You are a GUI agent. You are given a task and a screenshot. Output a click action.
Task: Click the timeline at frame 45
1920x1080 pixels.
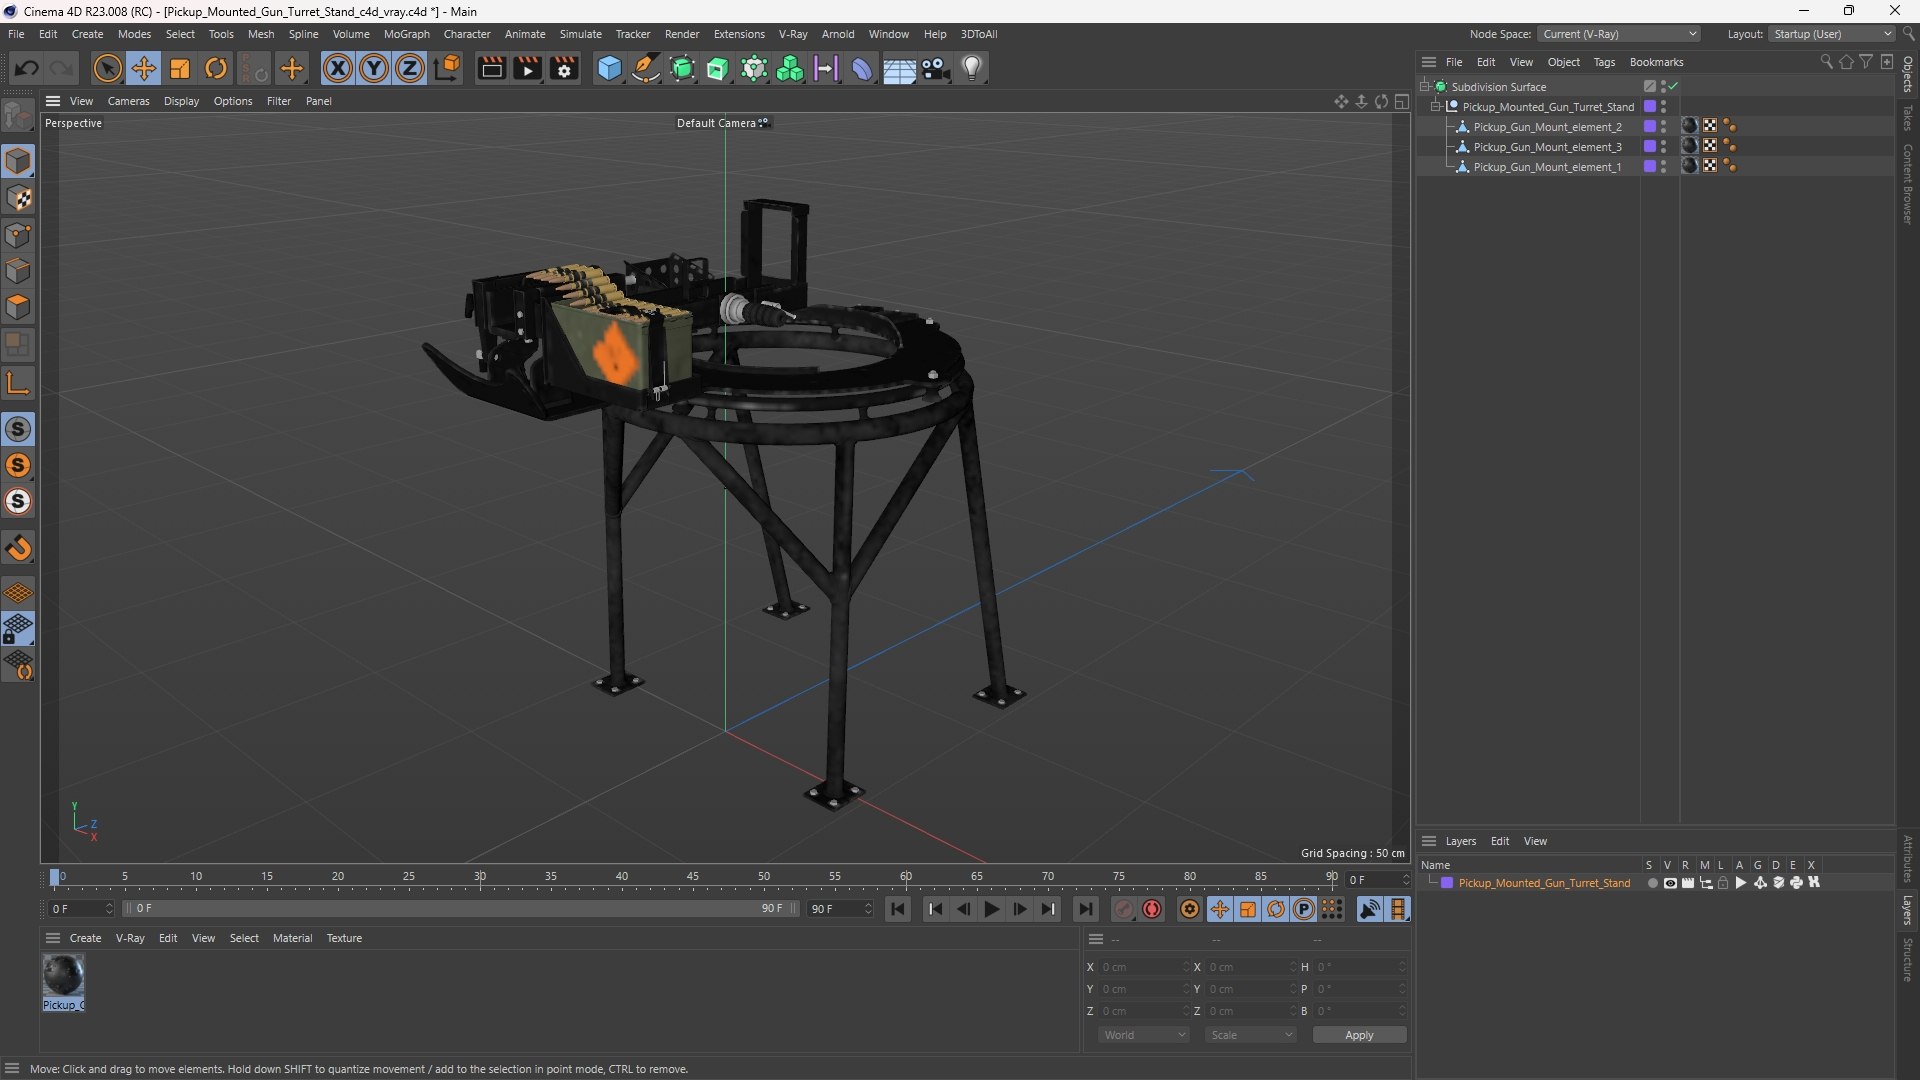coord(693,877)
